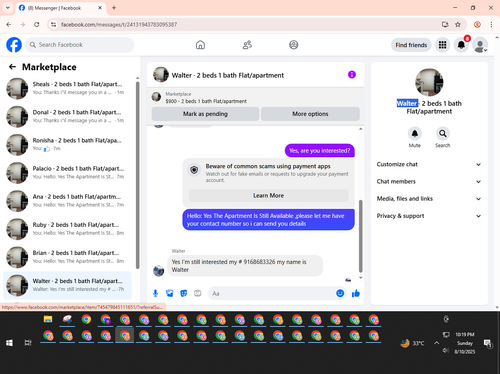500x374 pixels.
Task: Choose a sticker icon in composer
Action: tap(184, 293)
